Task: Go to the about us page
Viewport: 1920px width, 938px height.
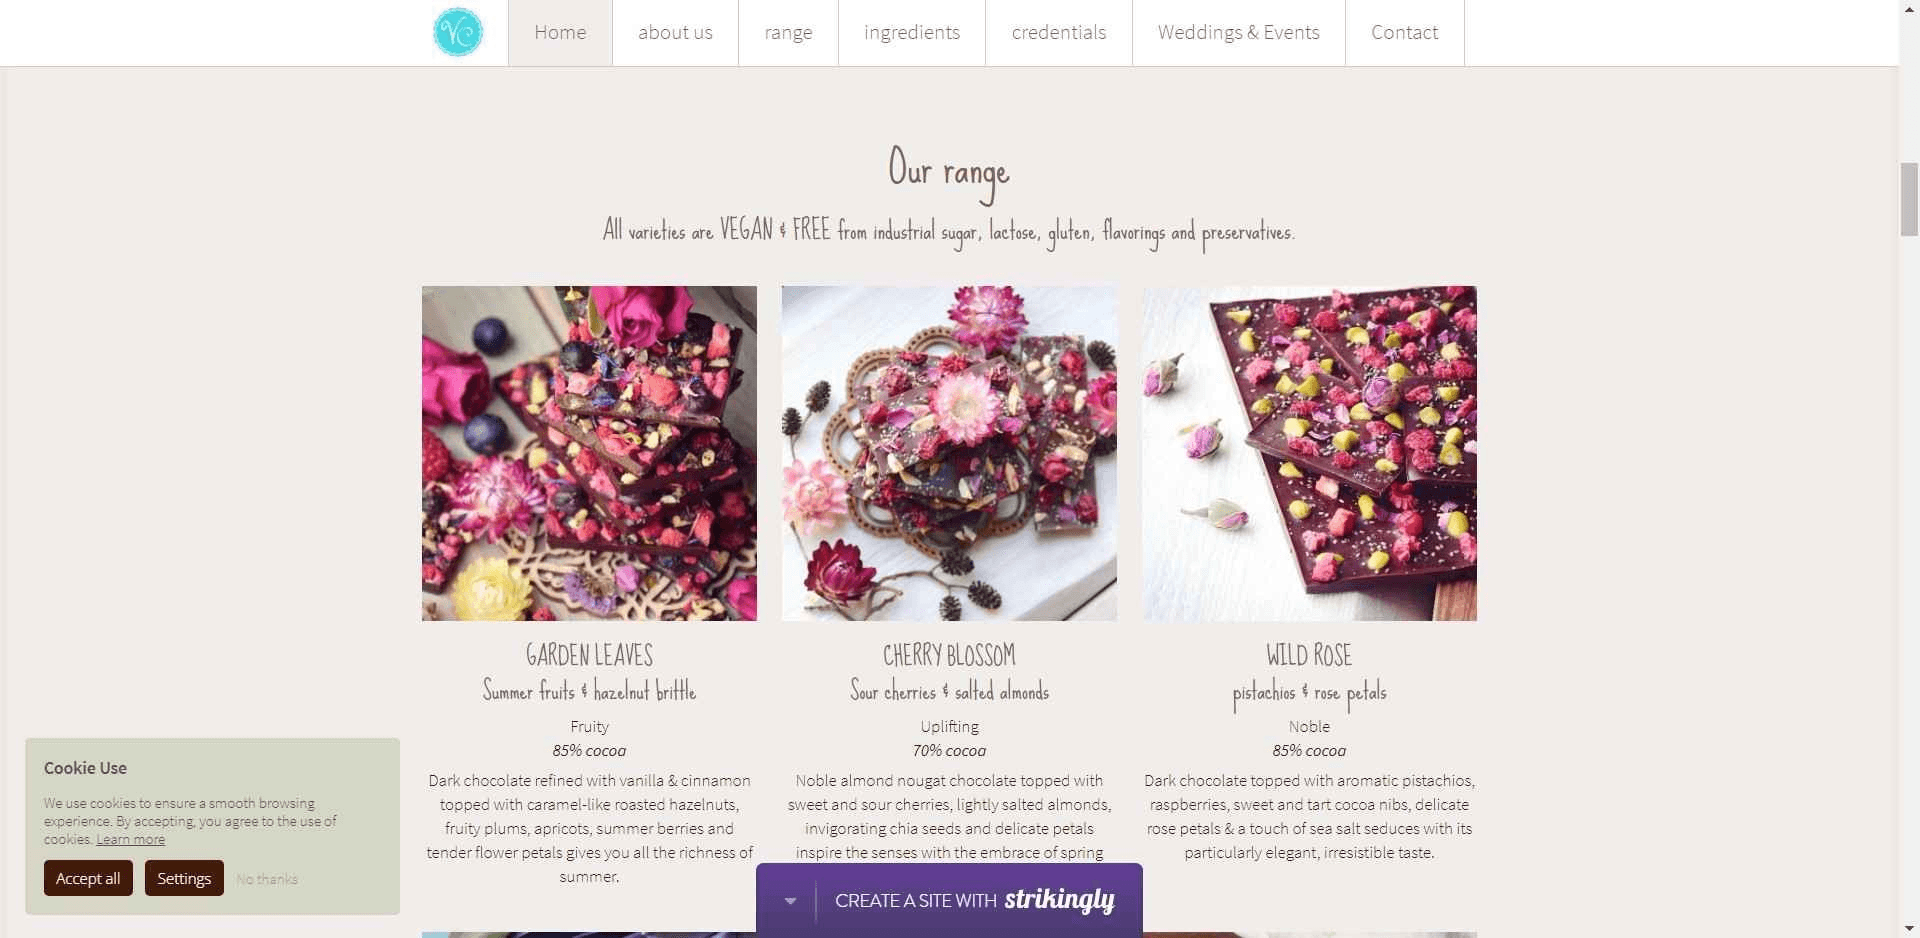Action: 675,33
